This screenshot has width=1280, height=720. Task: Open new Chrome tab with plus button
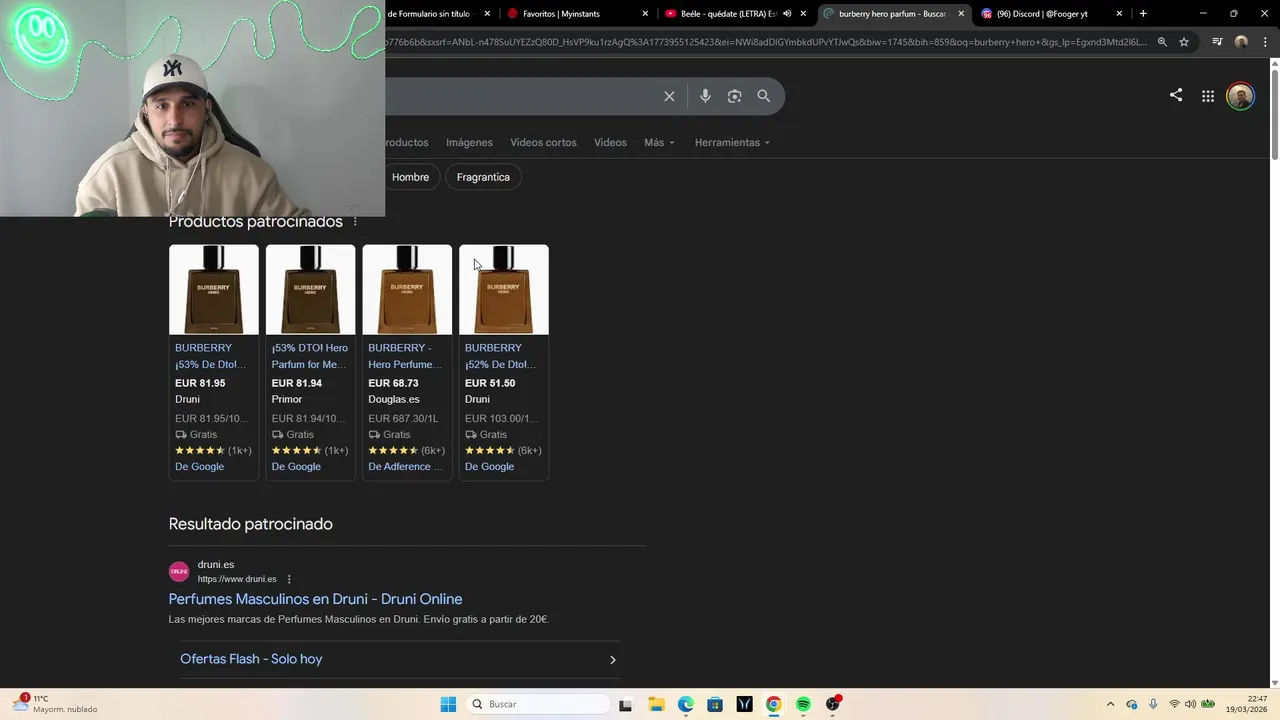(1143, 13)
